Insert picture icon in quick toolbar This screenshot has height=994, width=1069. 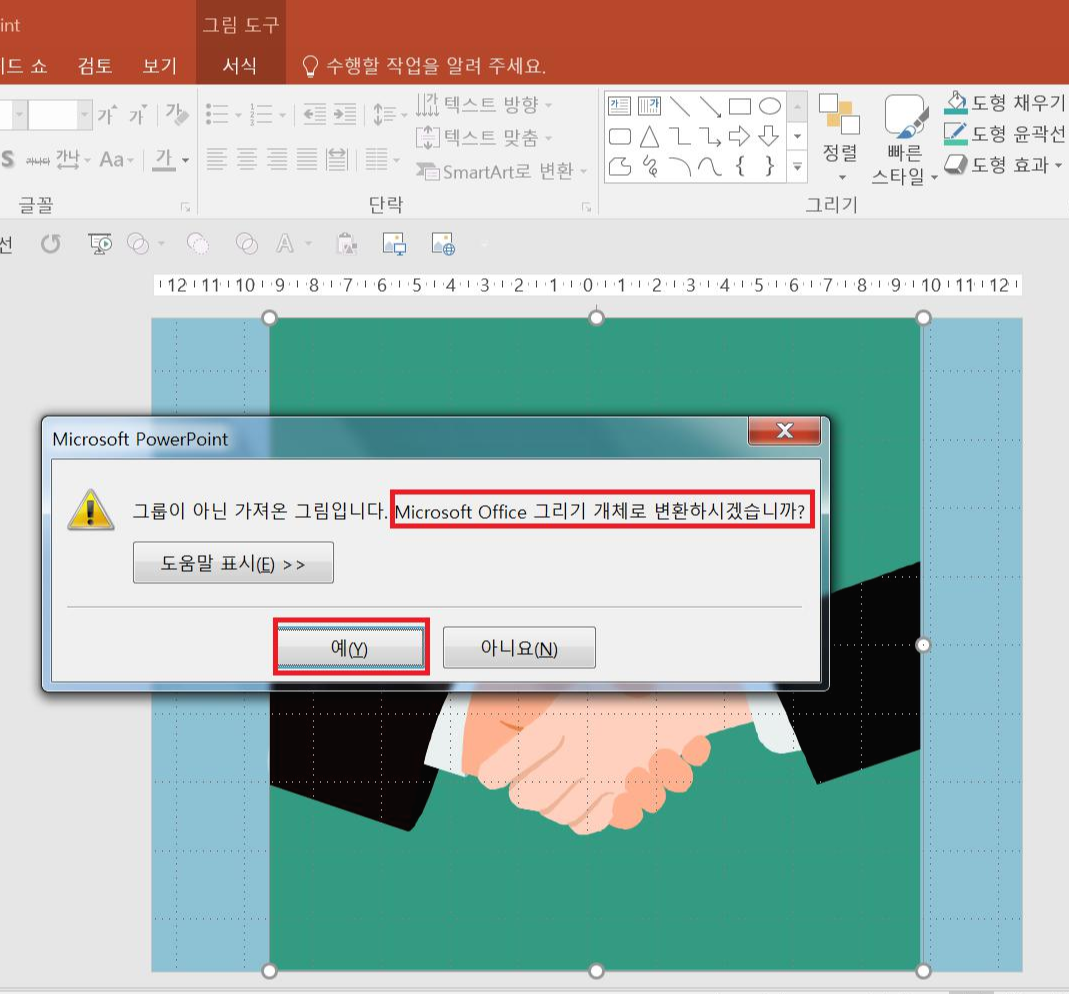click(x=394, y=243)
